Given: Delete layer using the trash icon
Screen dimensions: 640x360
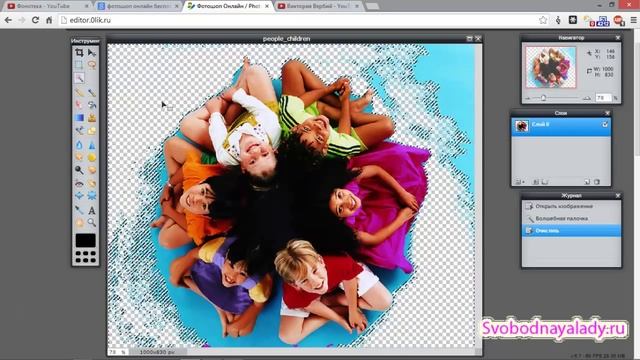Looking at the screenshot, I should [x=597, y=182].
